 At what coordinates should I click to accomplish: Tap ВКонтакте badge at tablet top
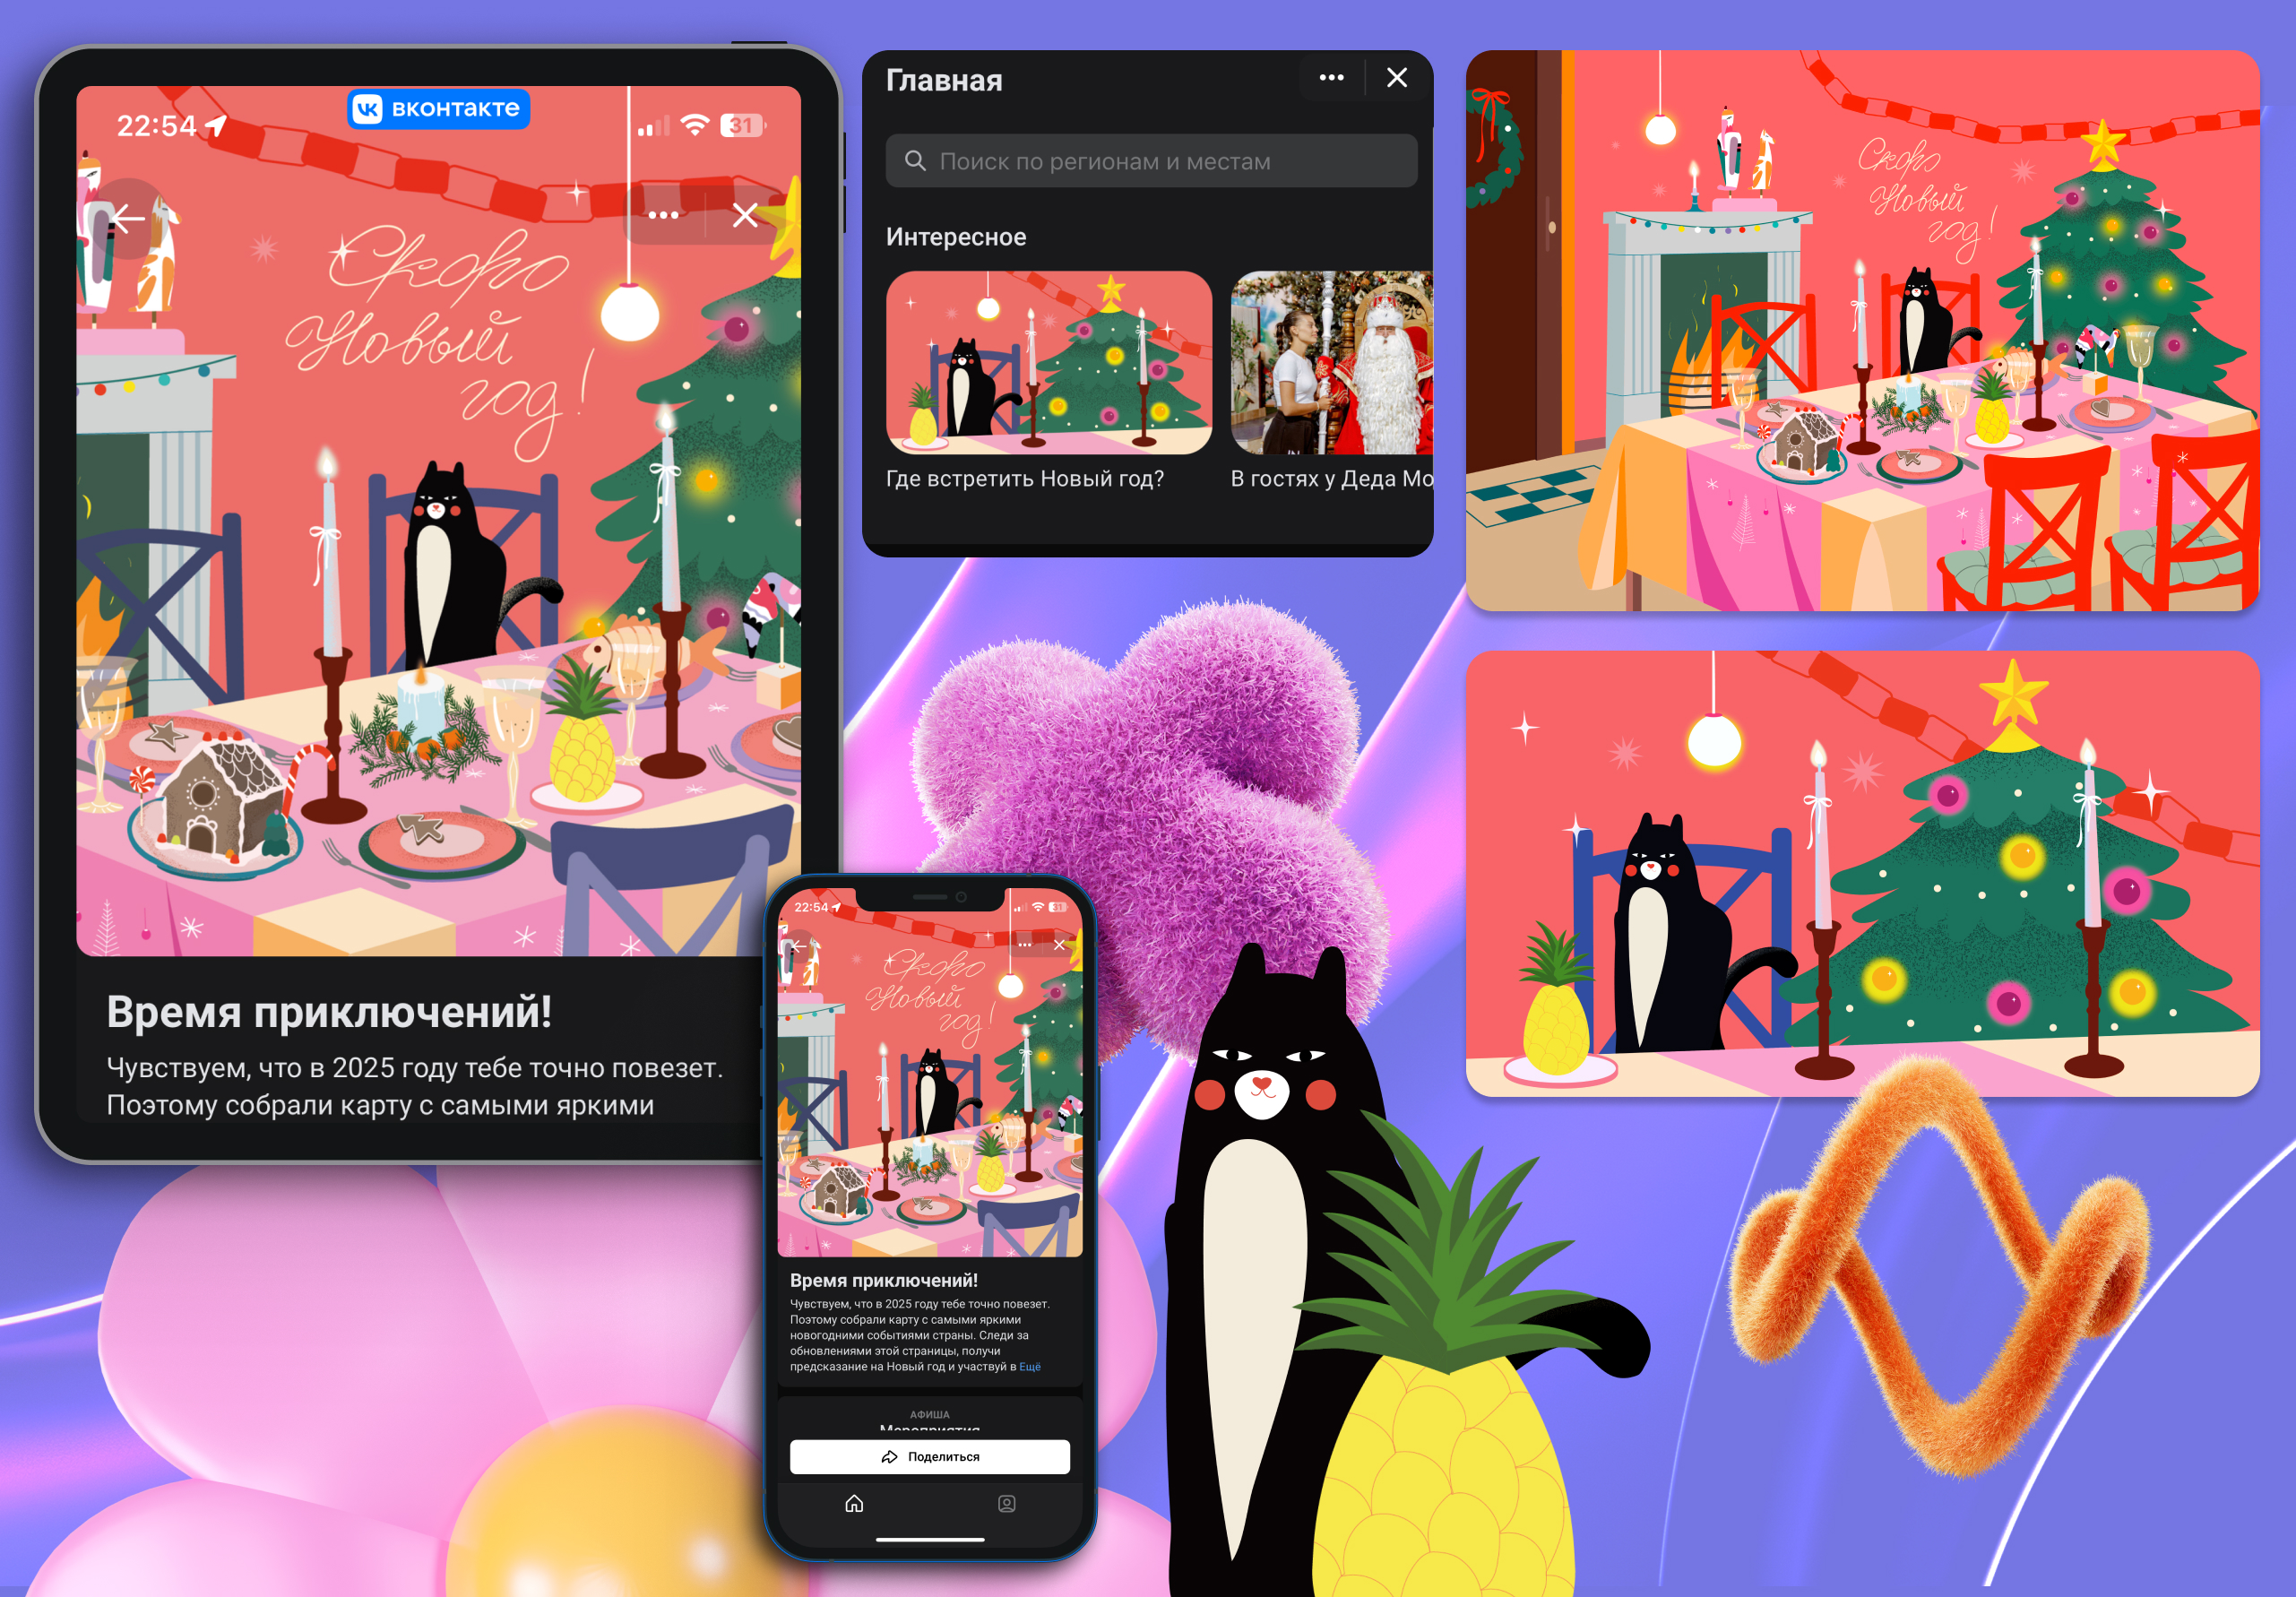(439, 108)
